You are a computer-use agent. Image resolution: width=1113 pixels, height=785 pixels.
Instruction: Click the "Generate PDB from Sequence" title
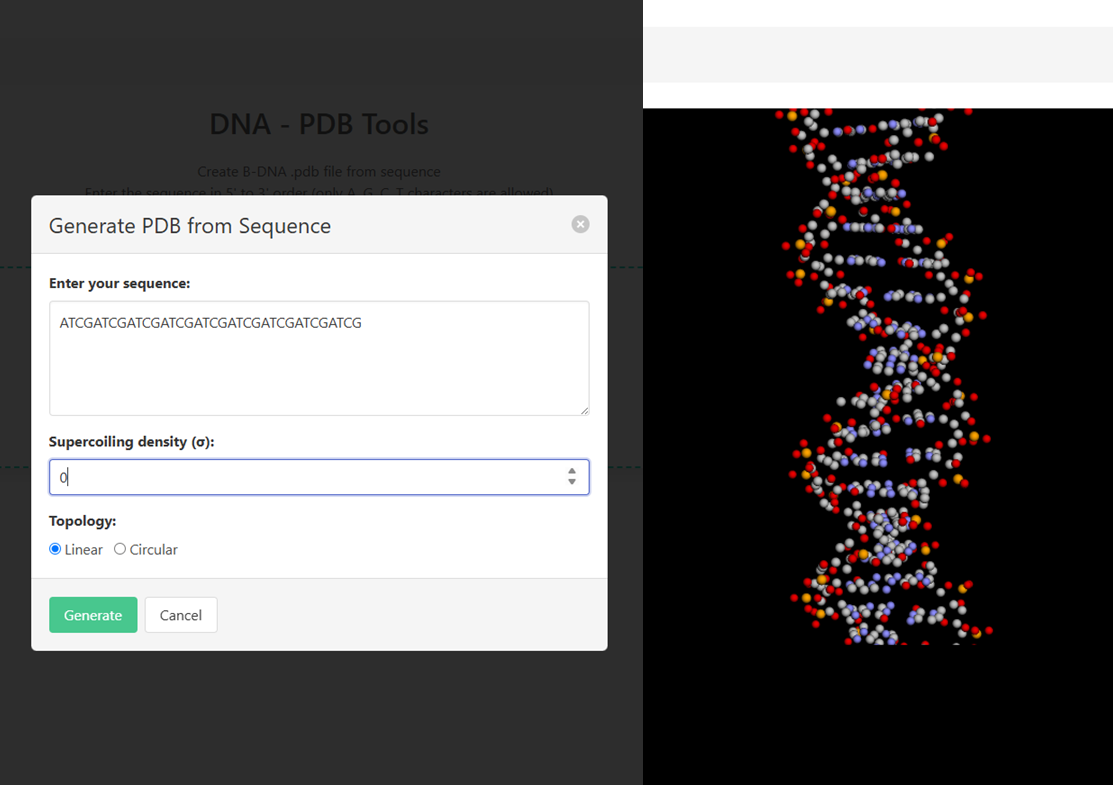pos(190,226)
